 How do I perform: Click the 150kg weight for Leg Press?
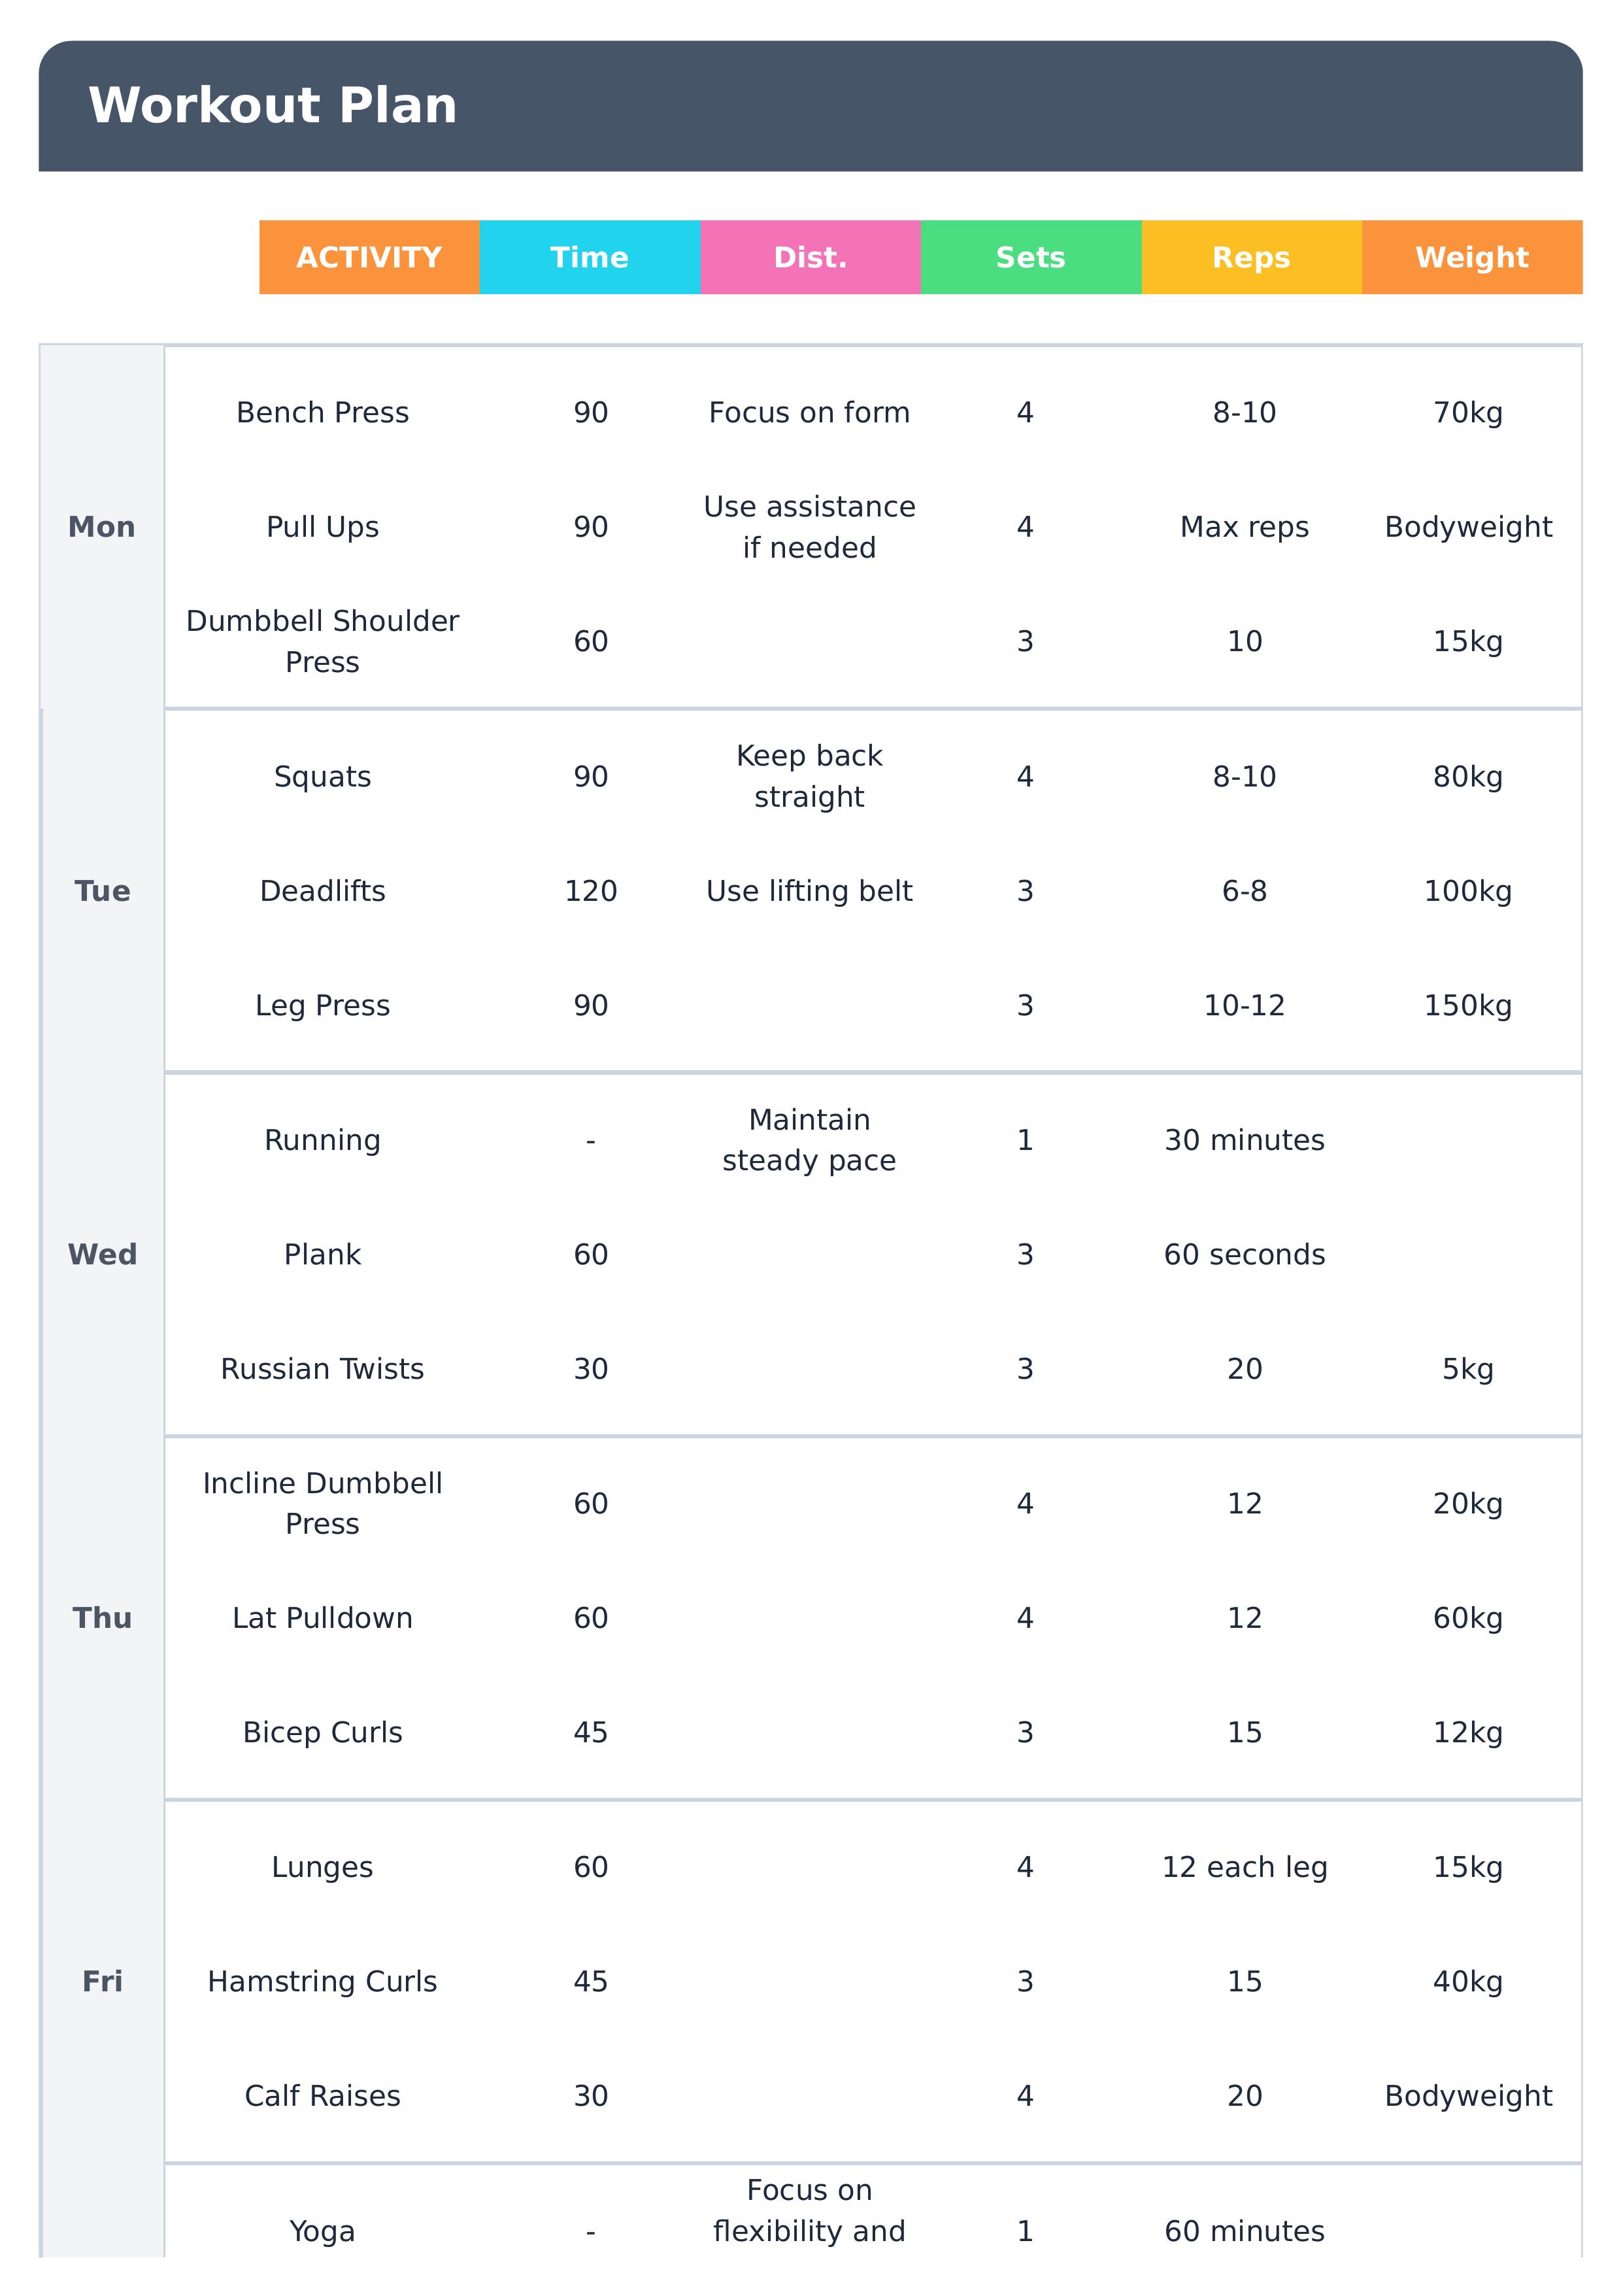[1467, 1005]
